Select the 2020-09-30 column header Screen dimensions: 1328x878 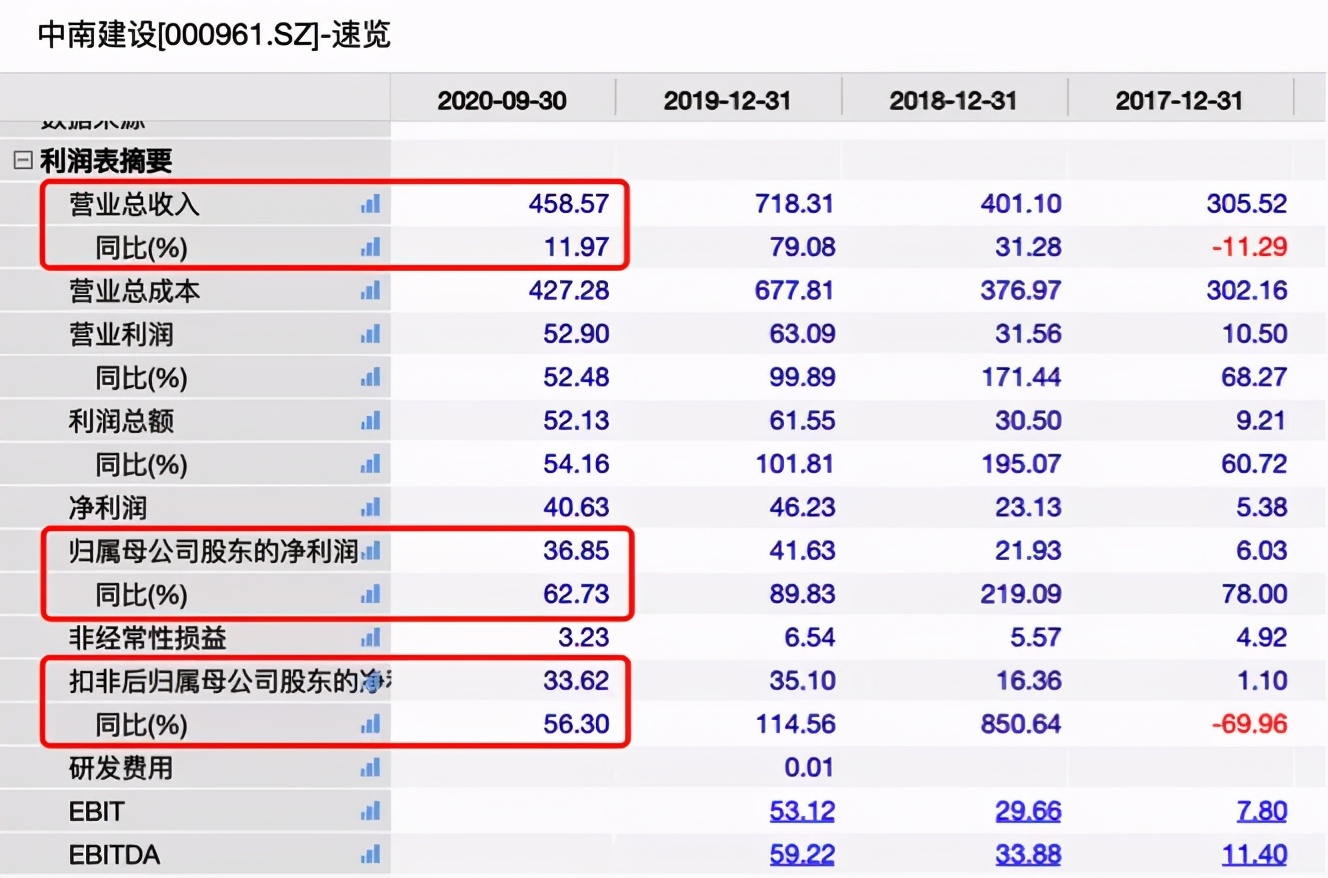tap(502, 100)
